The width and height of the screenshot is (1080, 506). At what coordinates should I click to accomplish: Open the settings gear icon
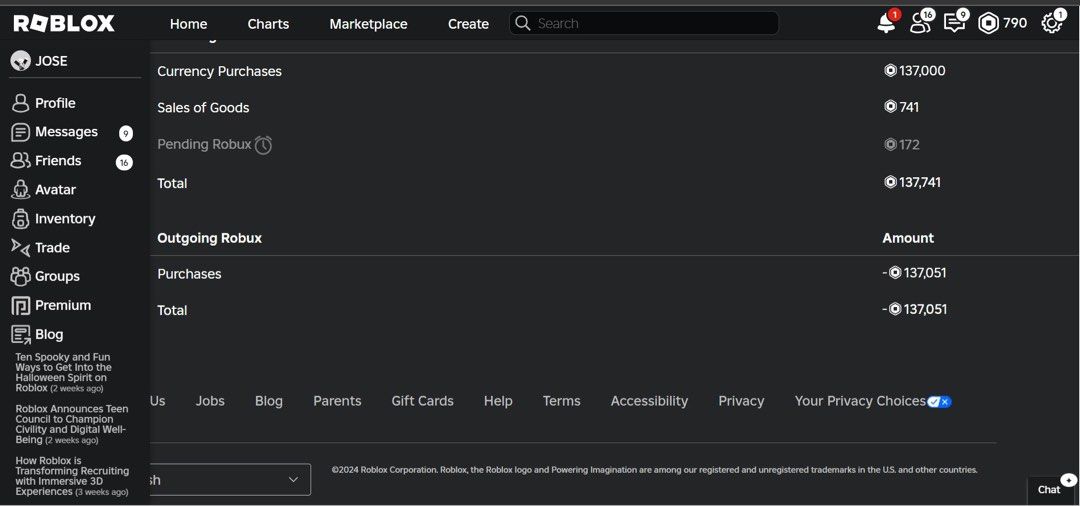point(1051,23)
